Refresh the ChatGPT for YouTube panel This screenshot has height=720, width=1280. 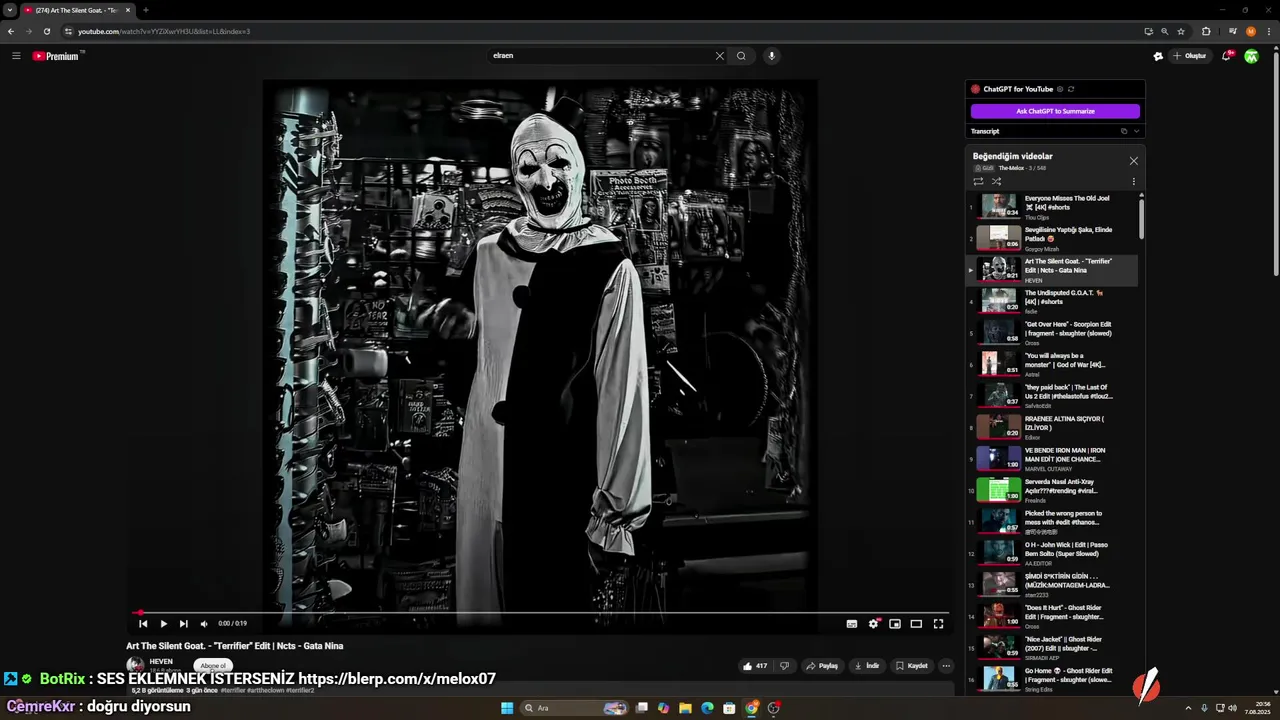pyautogui.click(x=1071, y=89)
